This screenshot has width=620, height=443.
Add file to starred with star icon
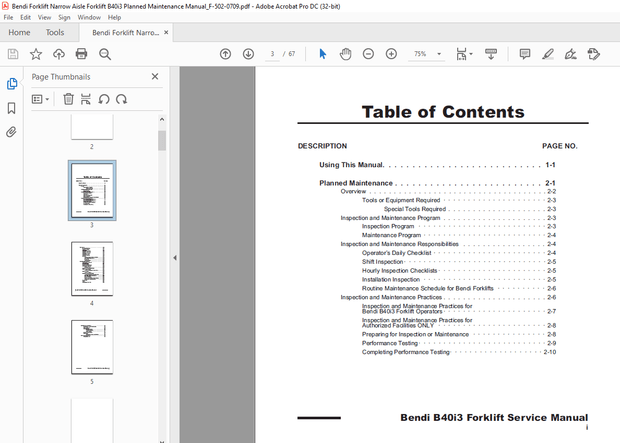[x=36, y=54]
